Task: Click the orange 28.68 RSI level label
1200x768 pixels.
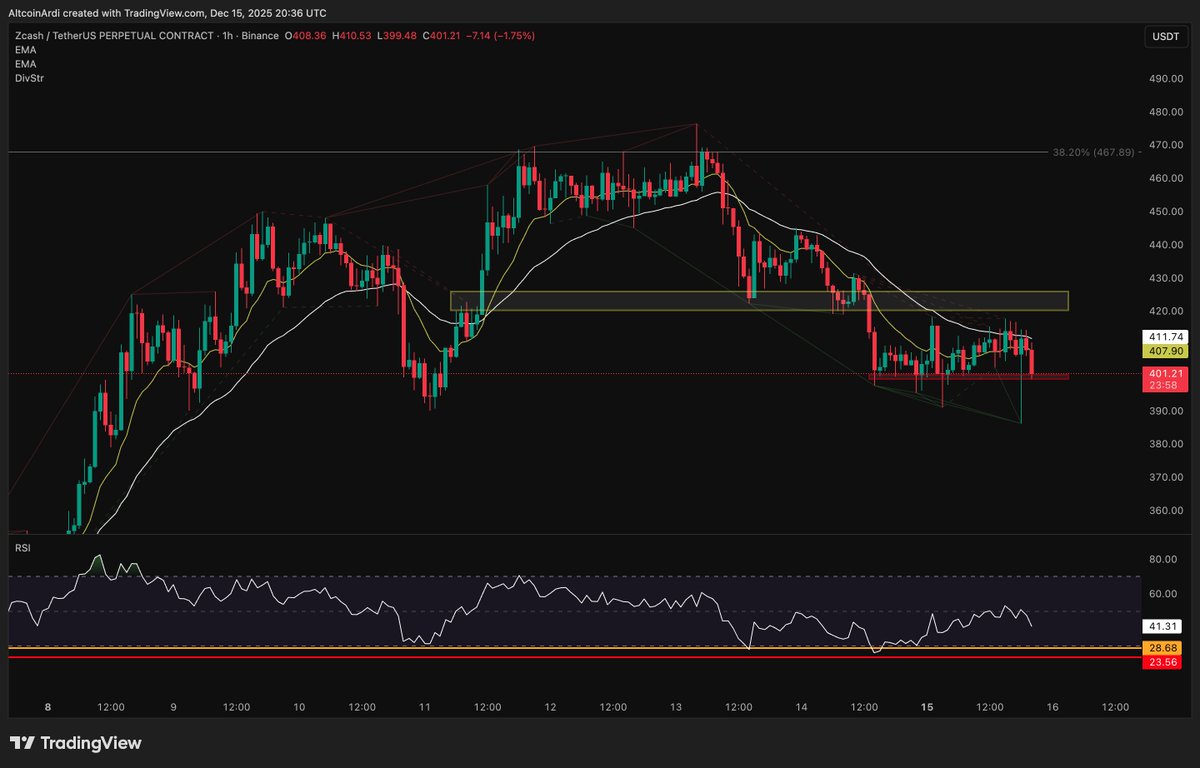Action: pos(1162,648)
